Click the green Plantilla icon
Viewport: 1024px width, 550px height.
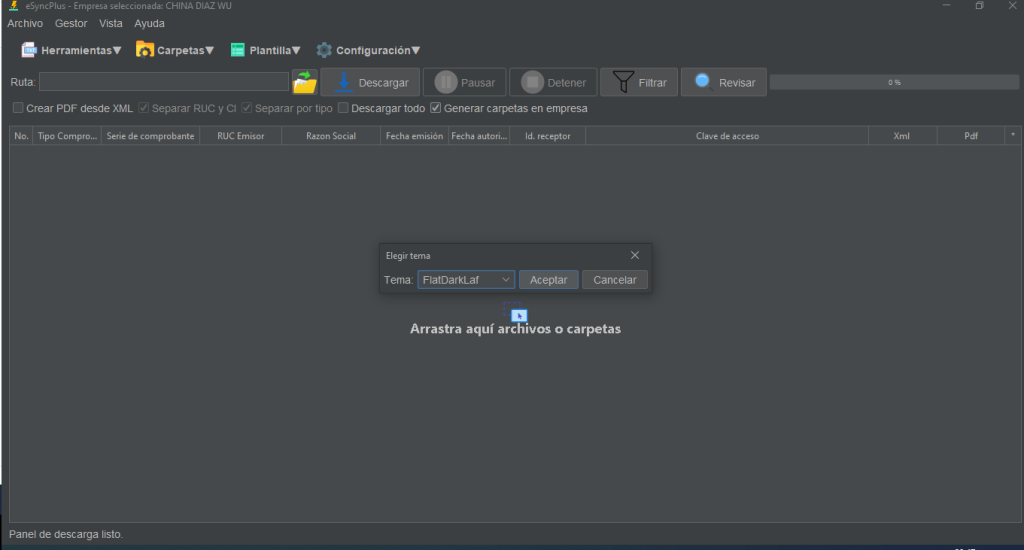tap(238, 50)
